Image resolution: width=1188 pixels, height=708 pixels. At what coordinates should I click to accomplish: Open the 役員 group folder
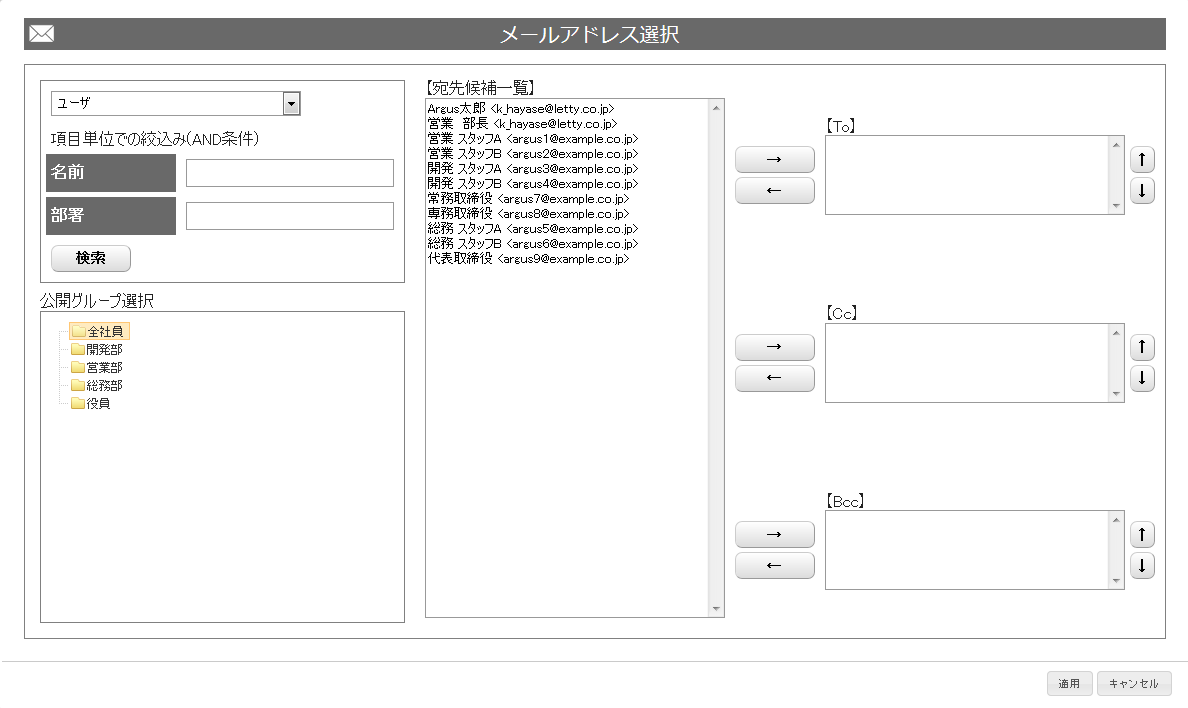pos(98,403)
